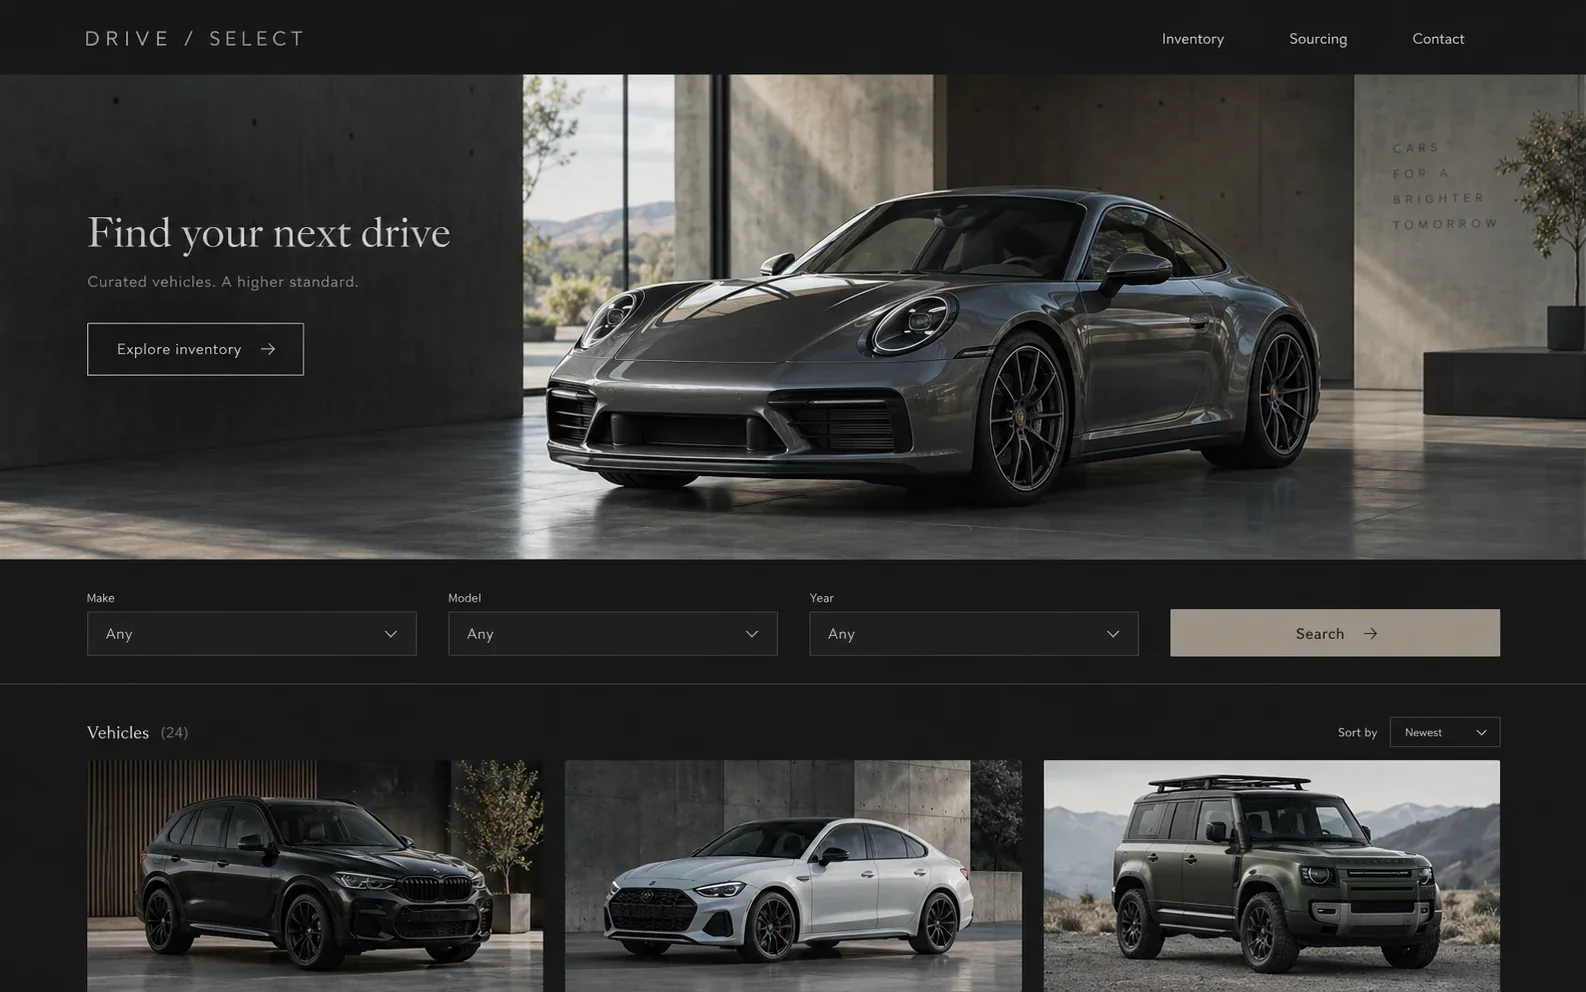Click the (24) vehicle count
Viewport: 1586px width, 992px height.
point(174,733)
